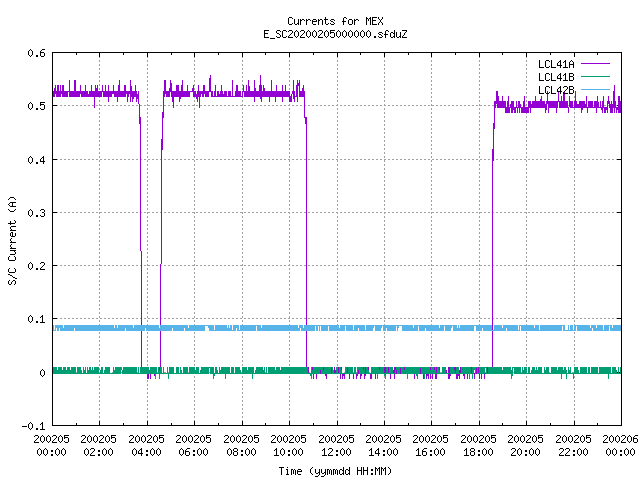640x480 pixels.
Task: Click the 0.3 y-axis tick label
Action: [36, 213]
